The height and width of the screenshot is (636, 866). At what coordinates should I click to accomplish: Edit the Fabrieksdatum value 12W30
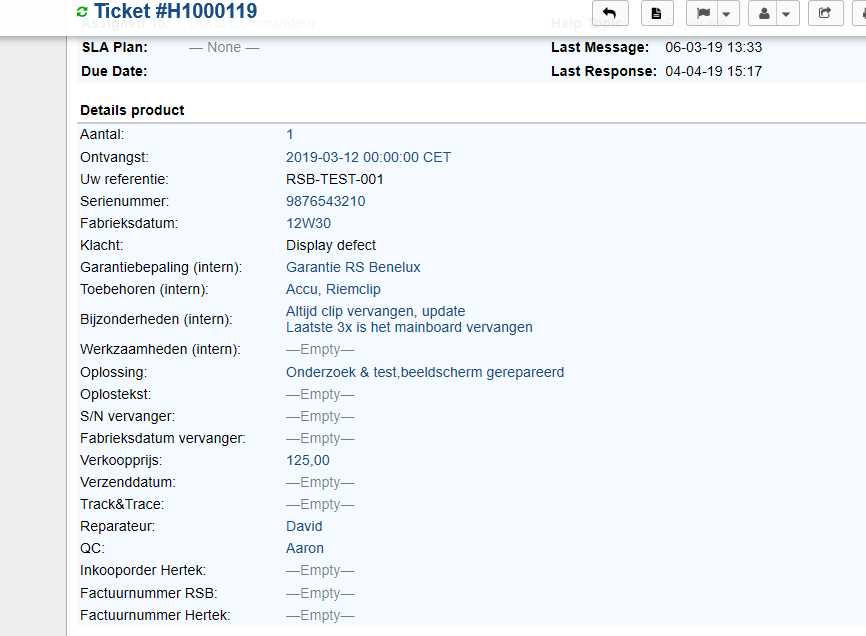point(309,224)
